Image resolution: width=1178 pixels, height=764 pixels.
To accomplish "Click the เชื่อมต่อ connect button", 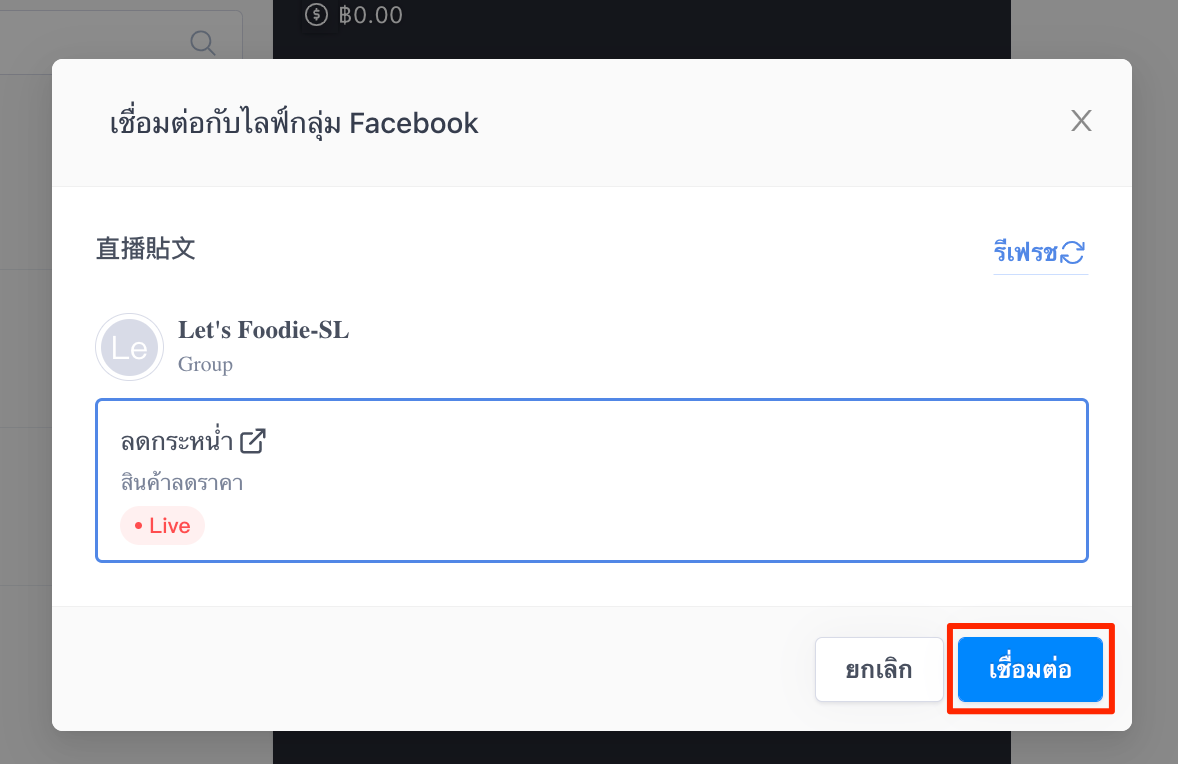I will 1030,669.
